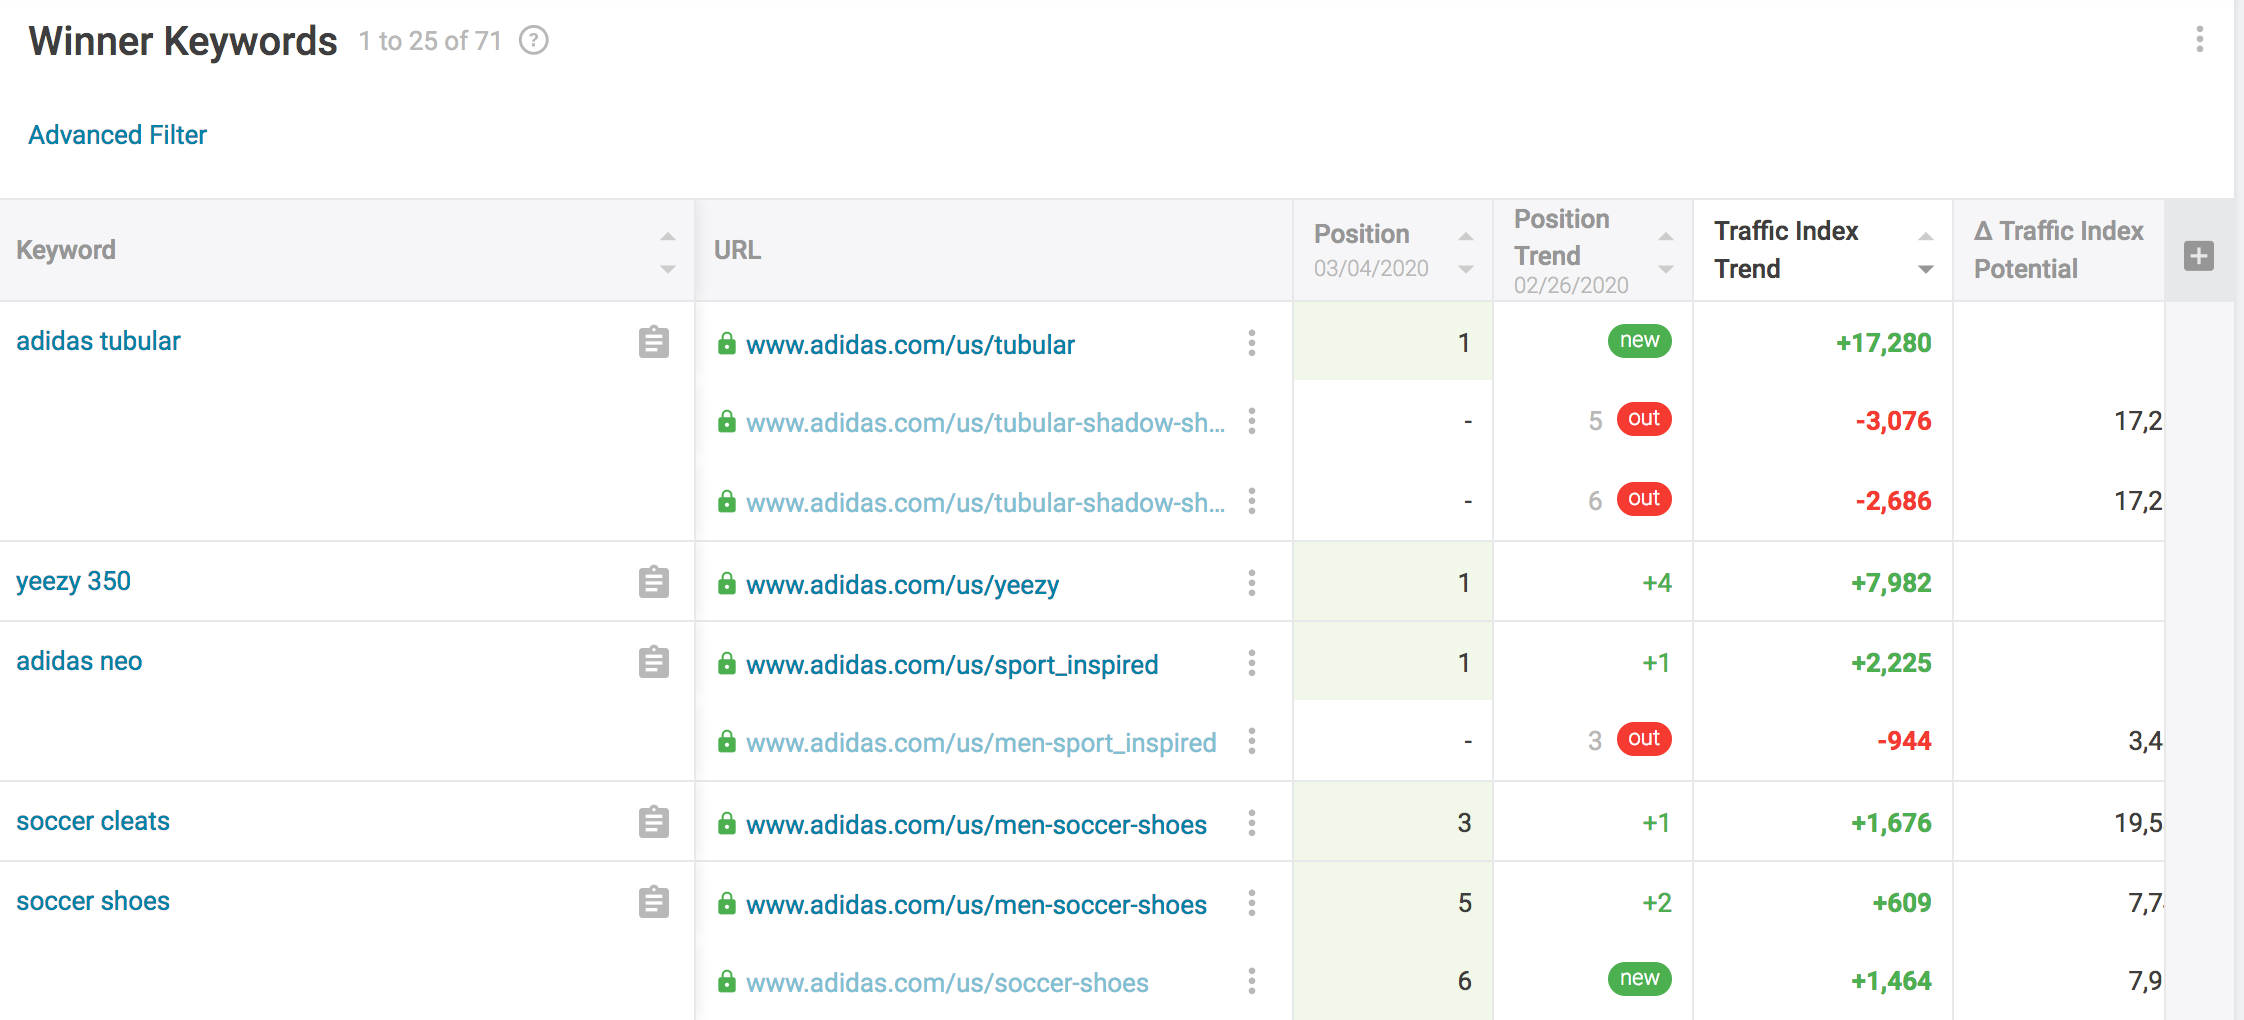Sort the Keyword column descending
The image size is (2244, 1020).
pyautogui.click(x=668, y=269)
